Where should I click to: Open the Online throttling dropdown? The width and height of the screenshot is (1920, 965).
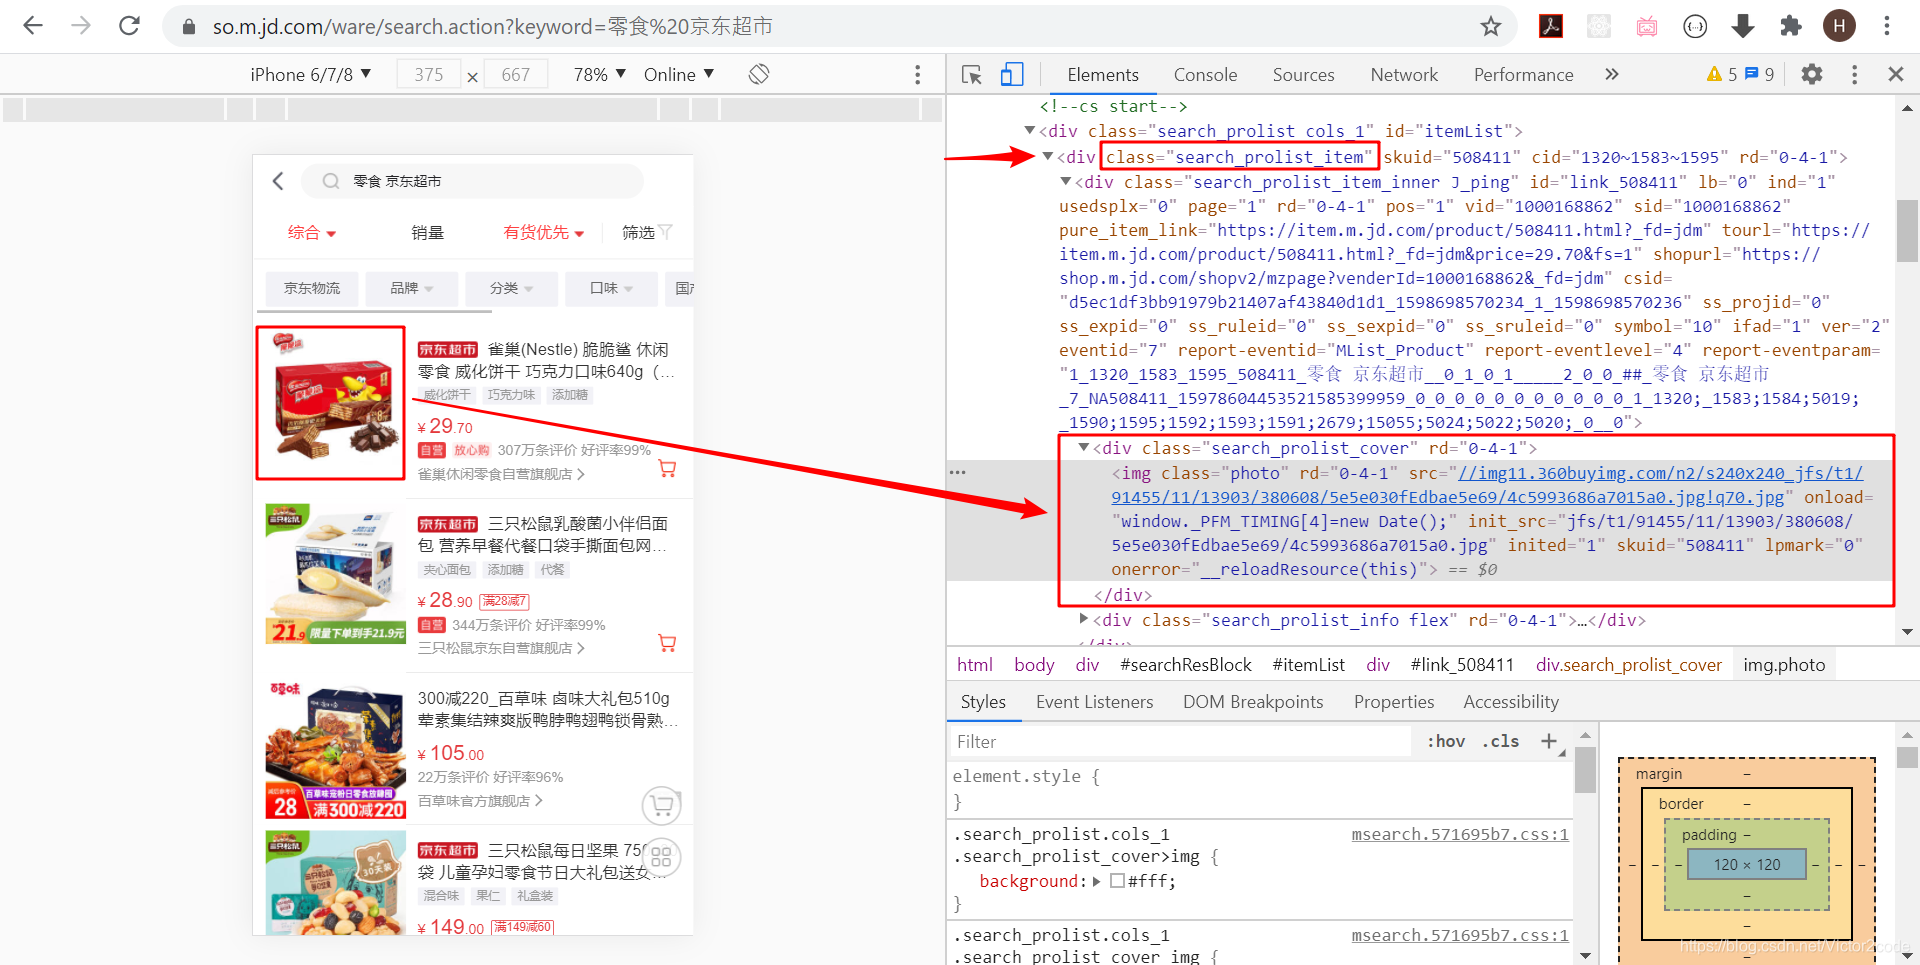coord(679,74)
